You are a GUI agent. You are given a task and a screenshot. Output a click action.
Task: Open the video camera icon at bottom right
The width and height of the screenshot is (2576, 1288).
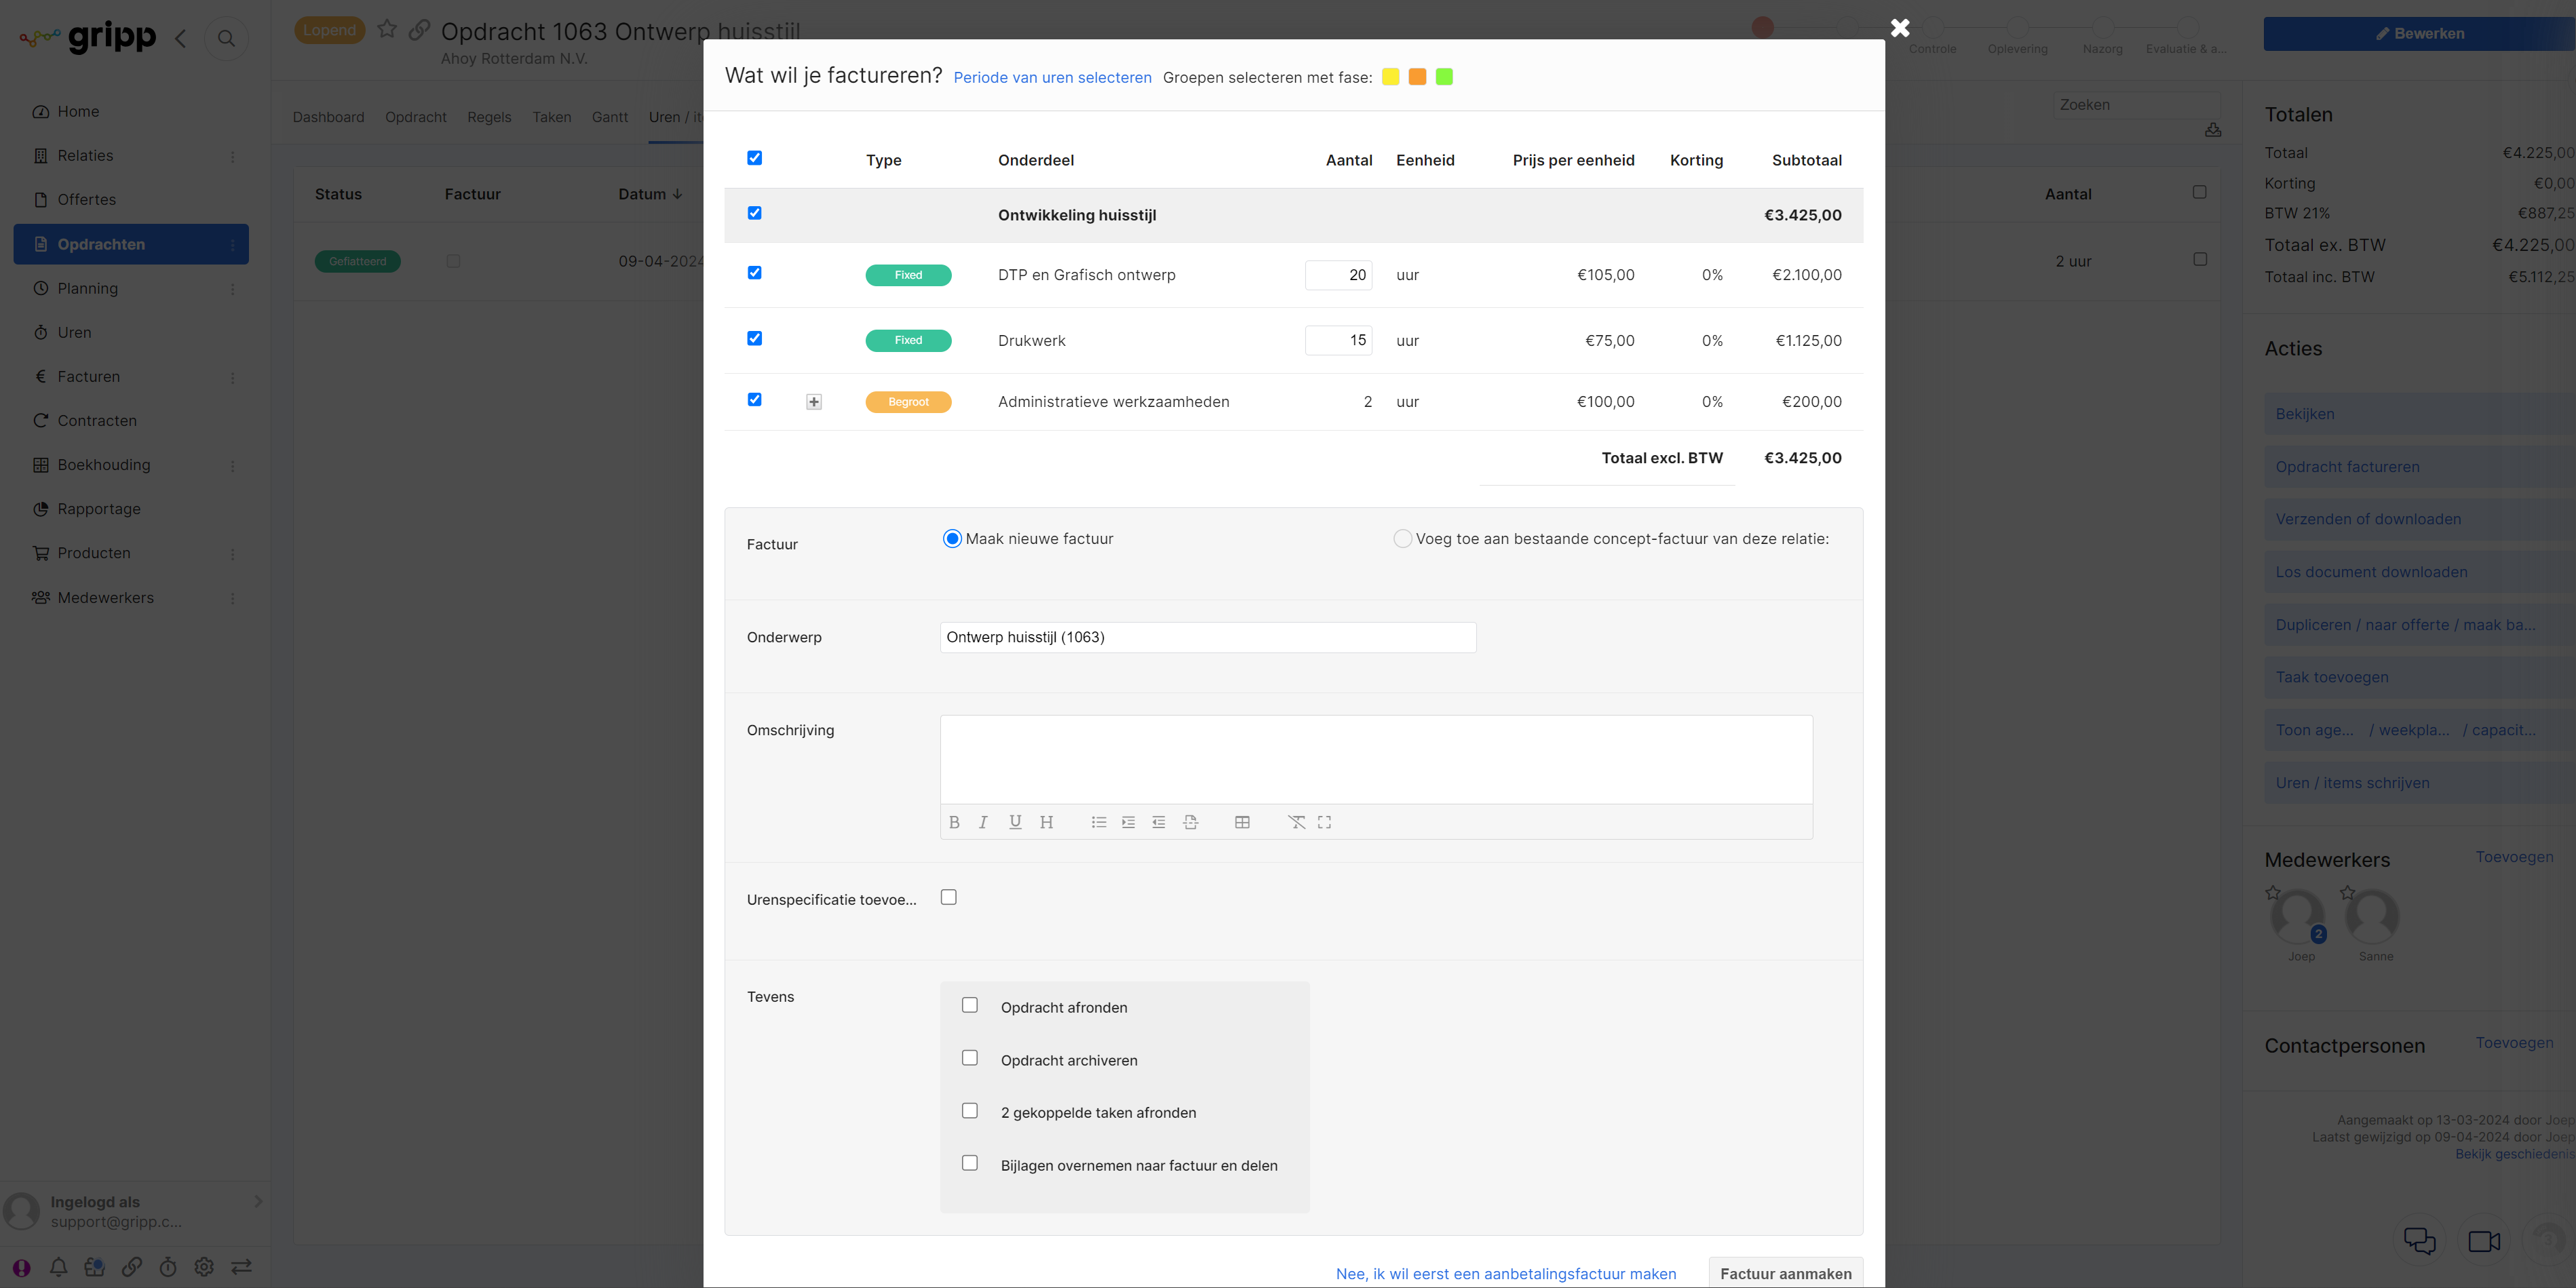coord(2484,1241)
